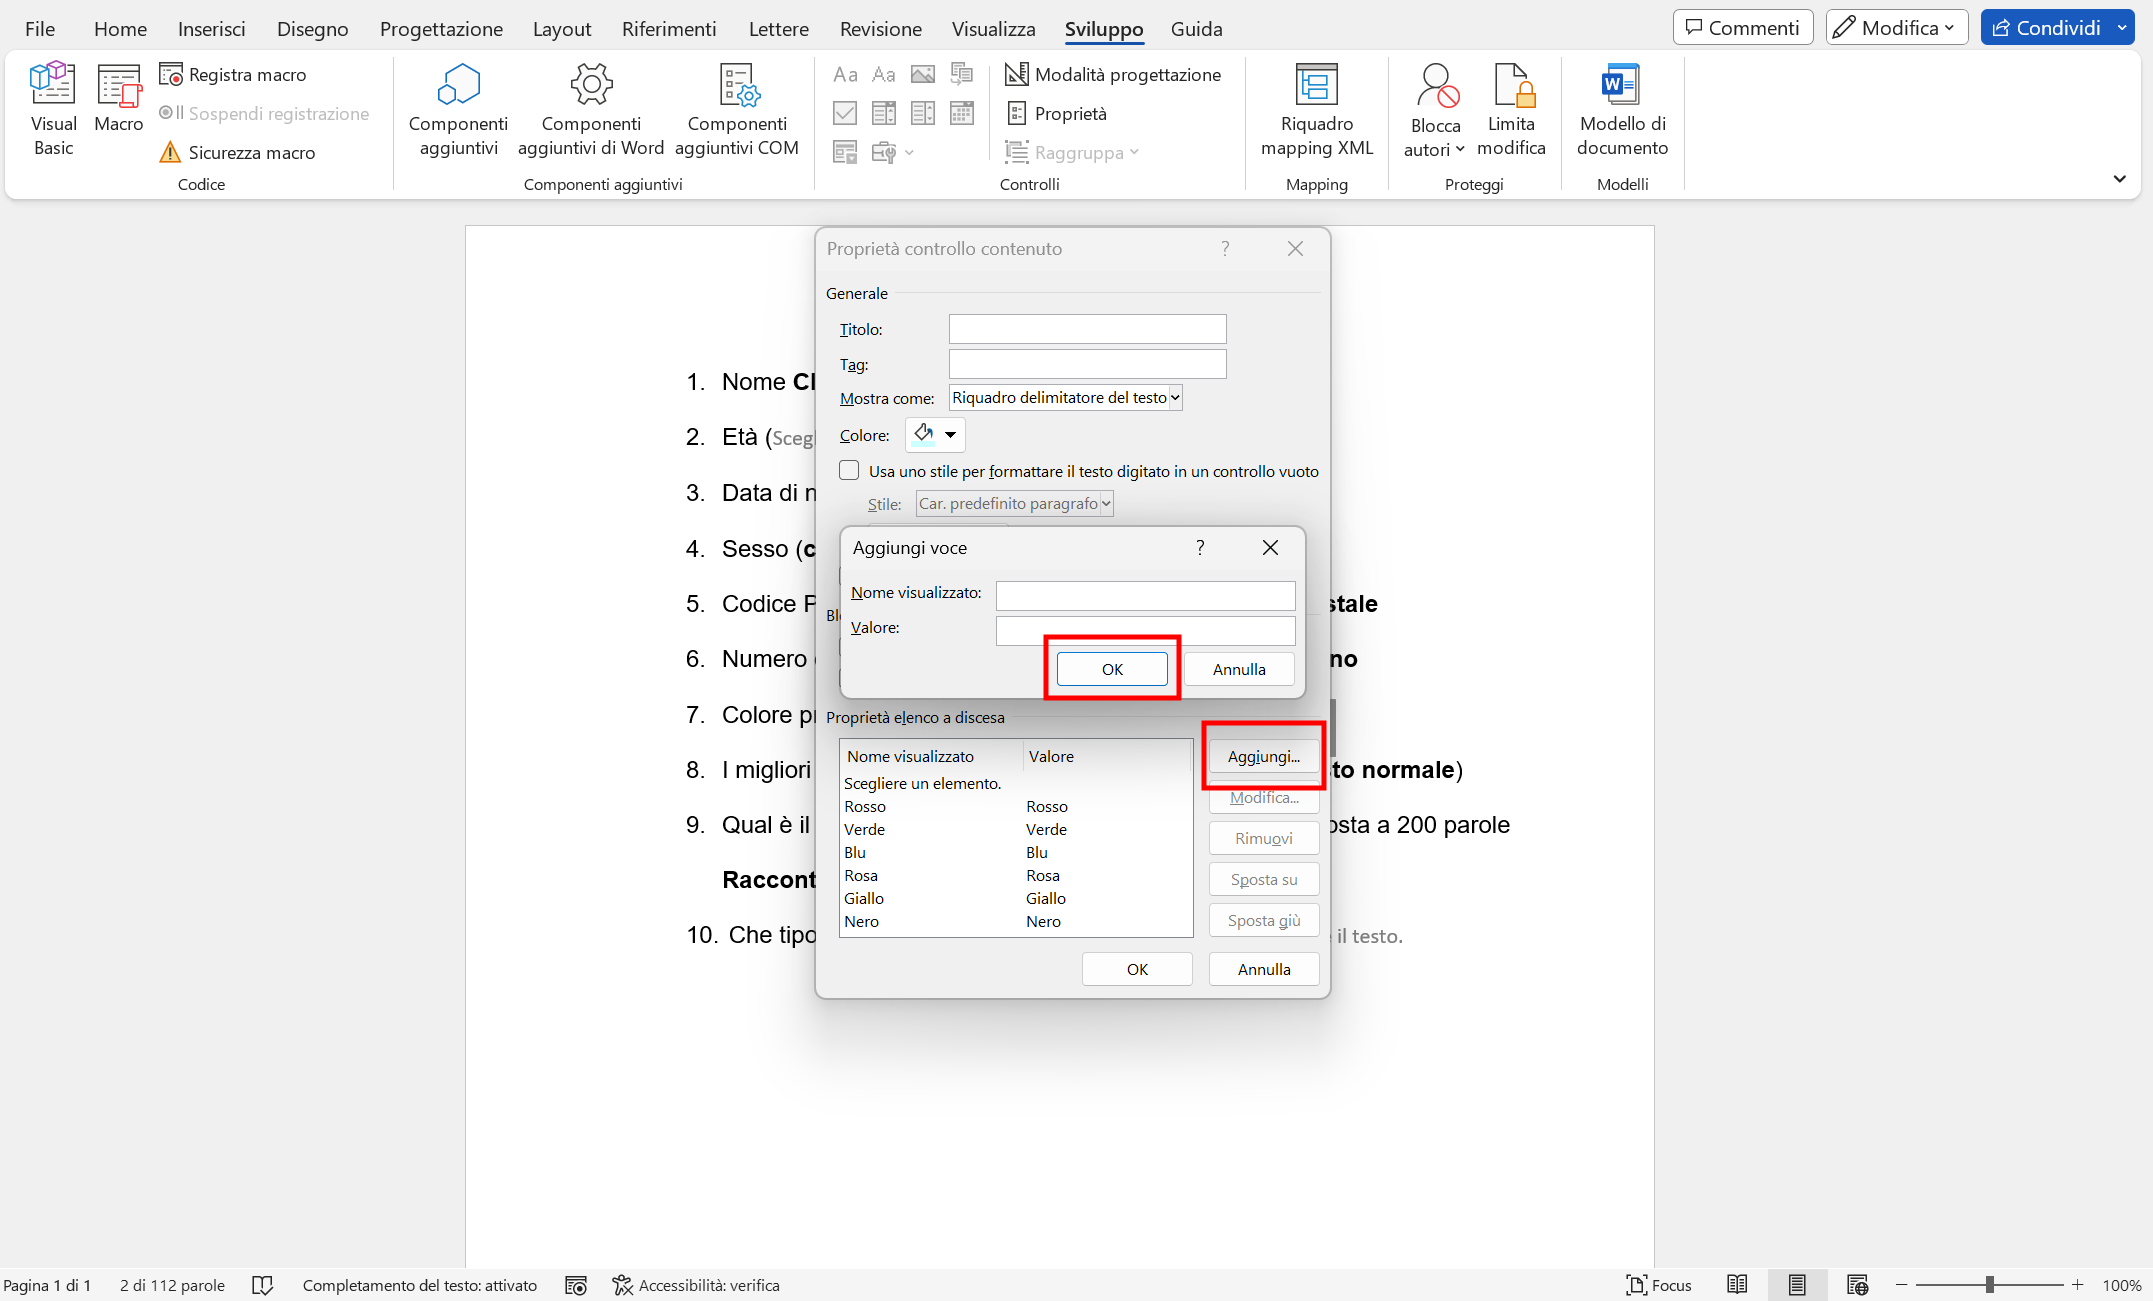This screenshot has width=2153, height=1301.
Task: Open the 'Mostra come' dropdown
Action: point(1065,398)
